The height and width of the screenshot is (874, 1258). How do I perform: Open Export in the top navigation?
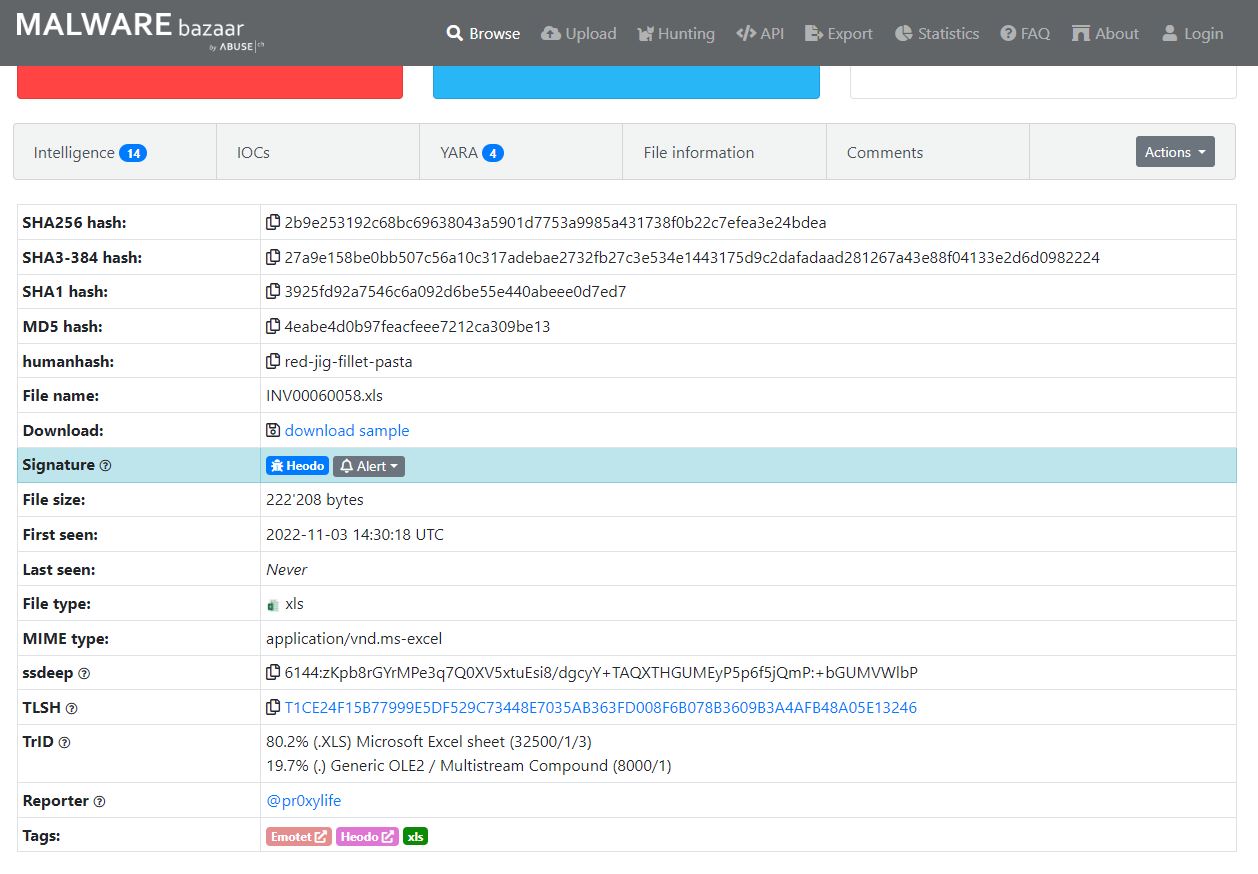(x=838, y=34)
